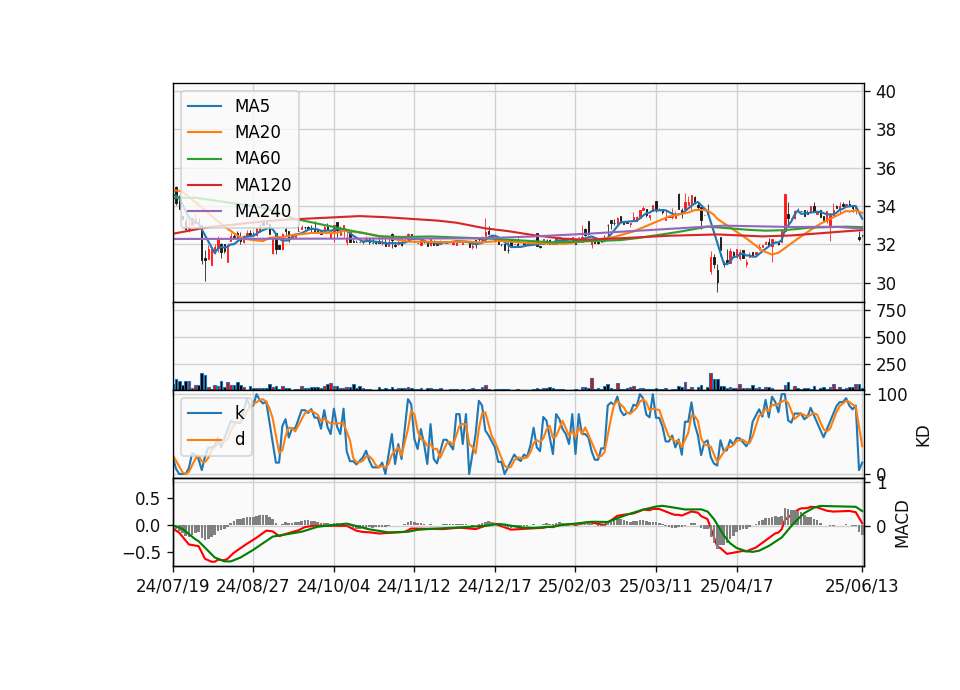Click the MA240 legend label

click(x=263, y=211)
